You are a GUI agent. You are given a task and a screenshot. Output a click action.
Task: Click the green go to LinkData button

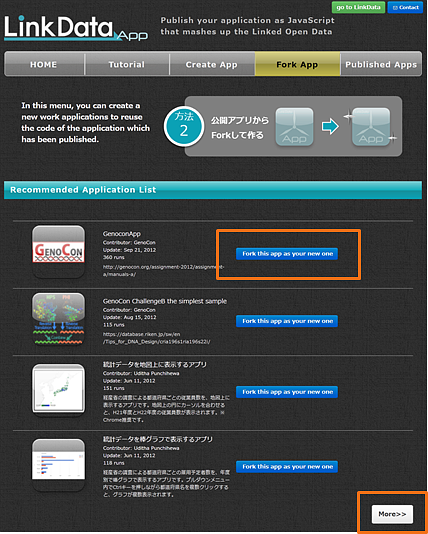coord(359,7)
